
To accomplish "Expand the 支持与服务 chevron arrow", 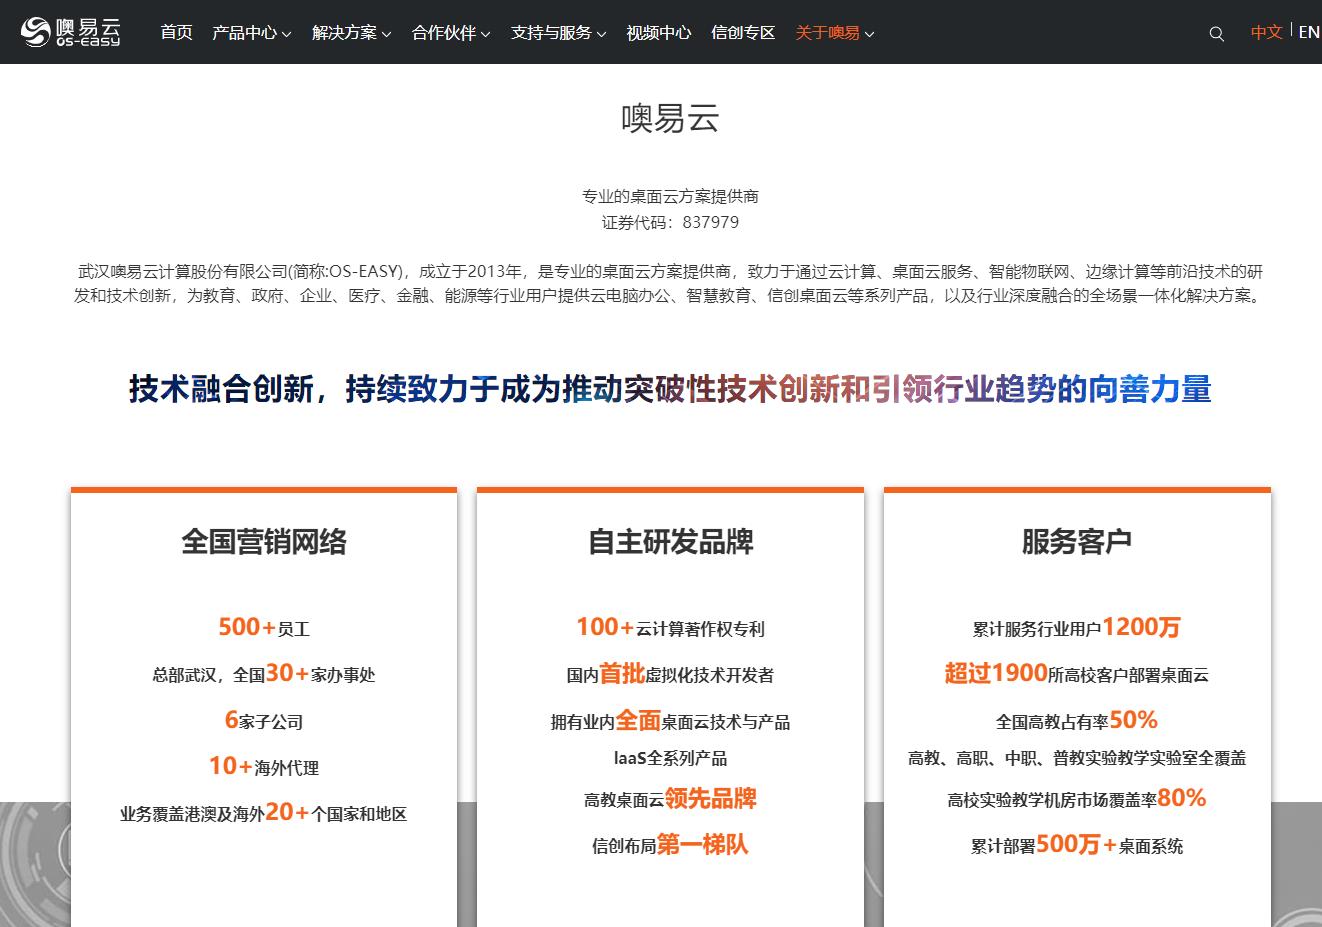I will pos(601,34).
